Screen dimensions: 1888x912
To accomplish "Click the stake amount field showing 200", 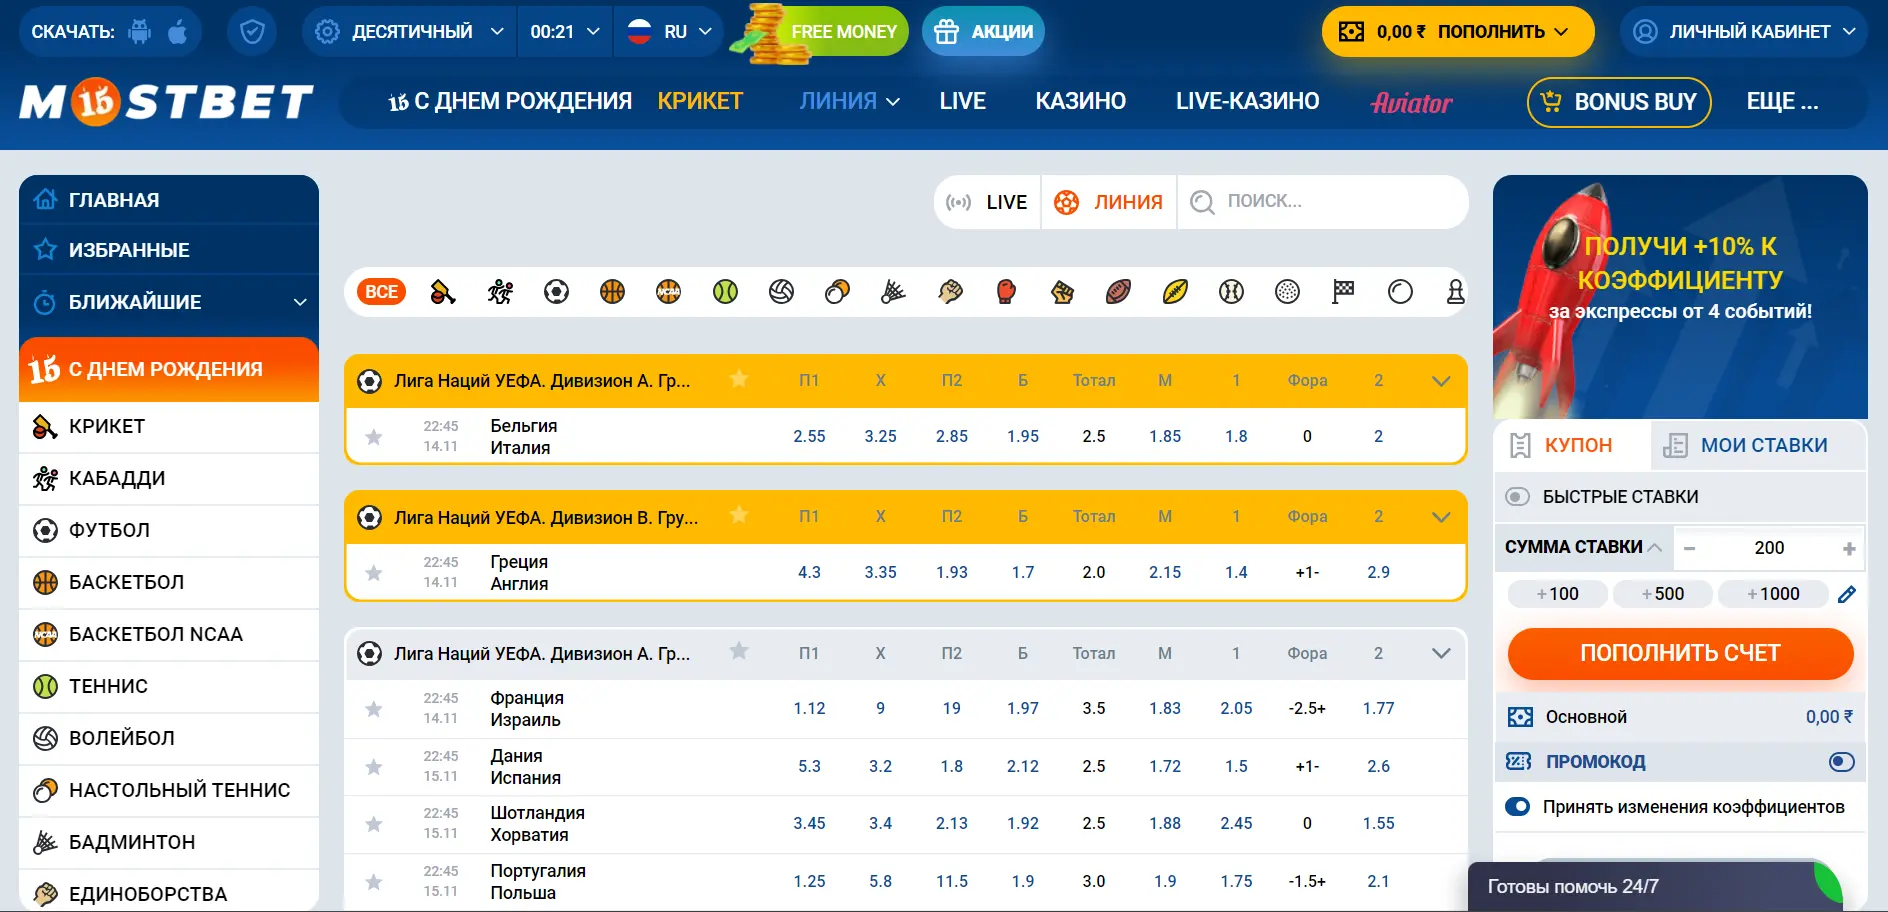I will (1769, 548).
